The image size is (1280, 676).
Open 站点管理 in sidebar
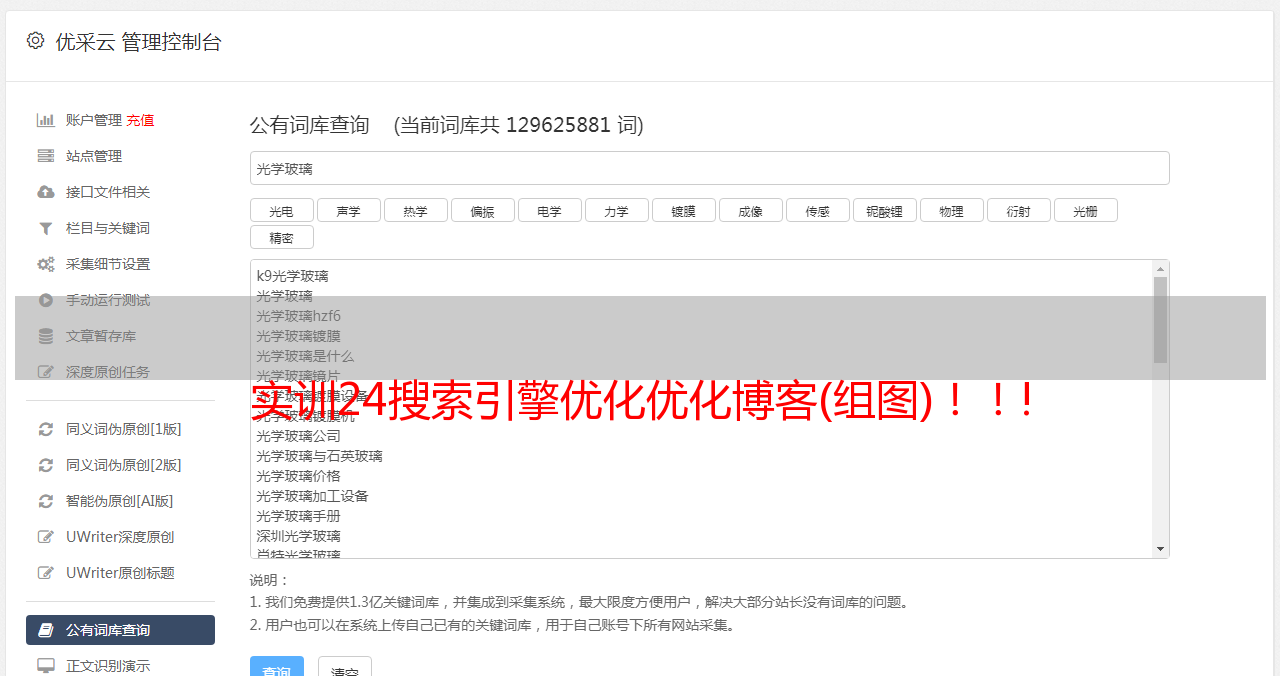coord(94,156)
